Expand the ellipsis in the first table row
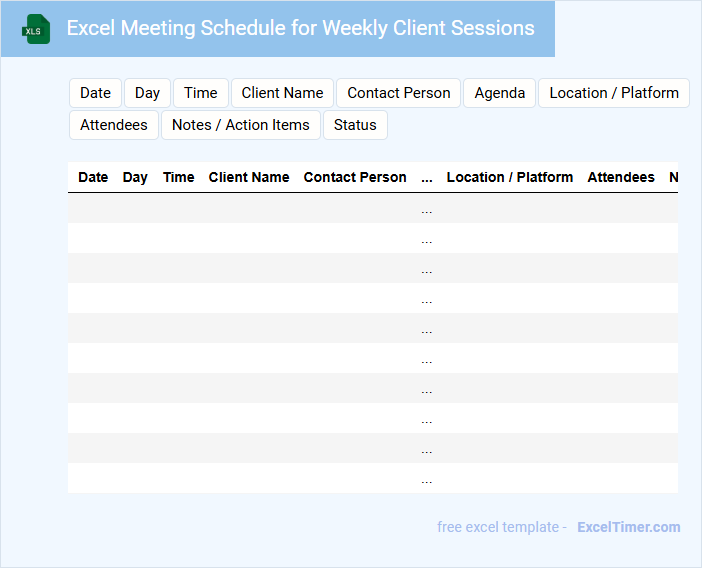702x568 pixels. [x=427, y=209]
